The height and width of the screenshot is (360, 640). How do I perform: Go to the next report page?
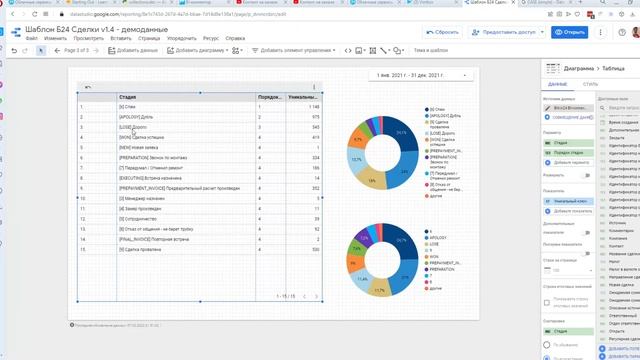click(x=96, y=51)
